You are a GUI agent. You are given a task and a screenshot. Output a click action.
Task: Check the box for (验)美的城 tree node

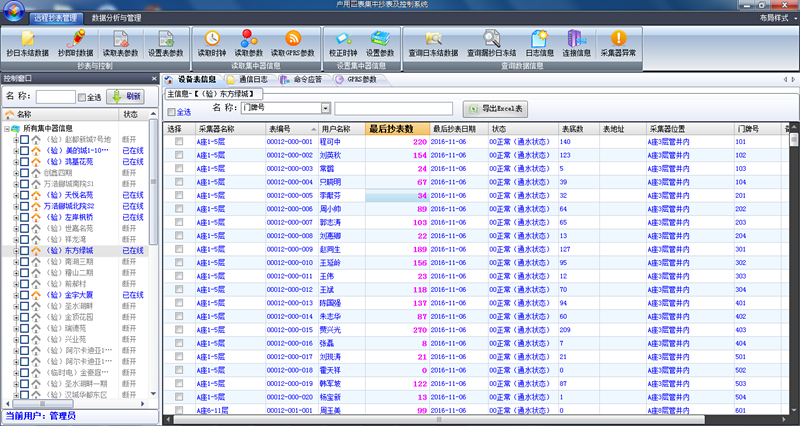tap(24, 150)
